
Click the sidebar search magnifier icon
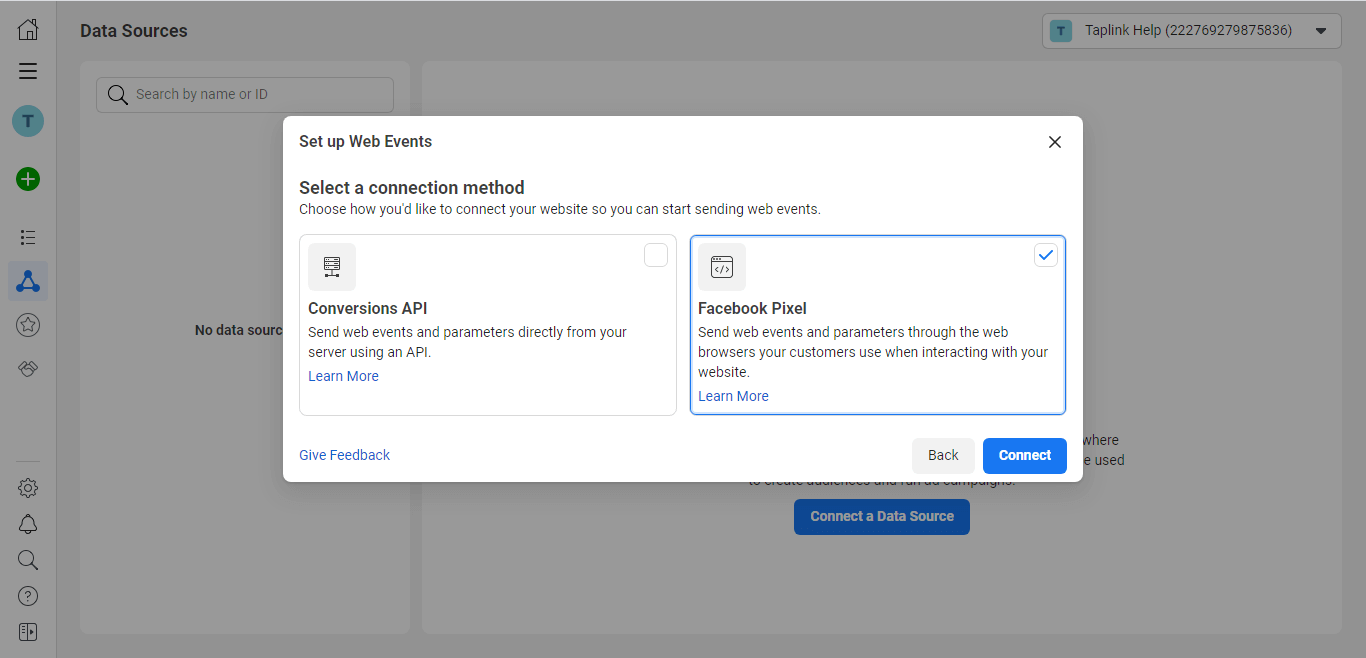[28, 560]
